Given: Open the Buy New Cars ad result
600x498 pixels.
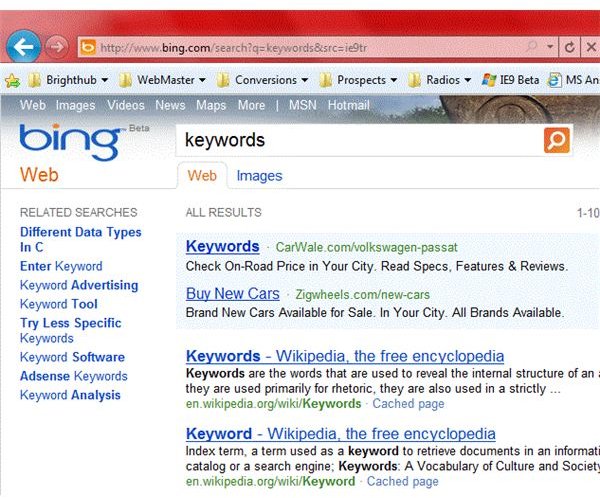Looking at the screenshot, I should 233,294.
